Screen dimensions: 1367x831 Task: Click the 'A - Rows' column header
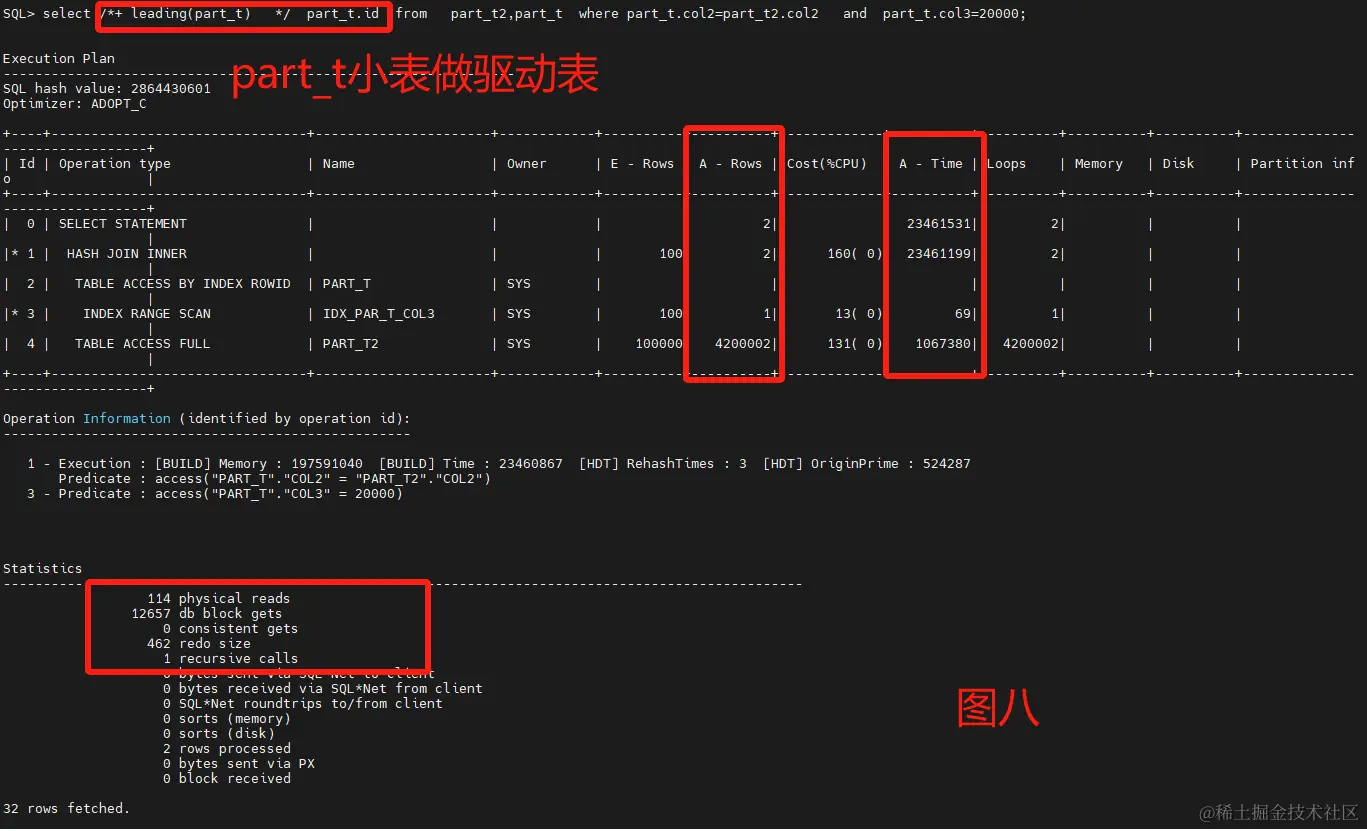(x=731, y=164)
